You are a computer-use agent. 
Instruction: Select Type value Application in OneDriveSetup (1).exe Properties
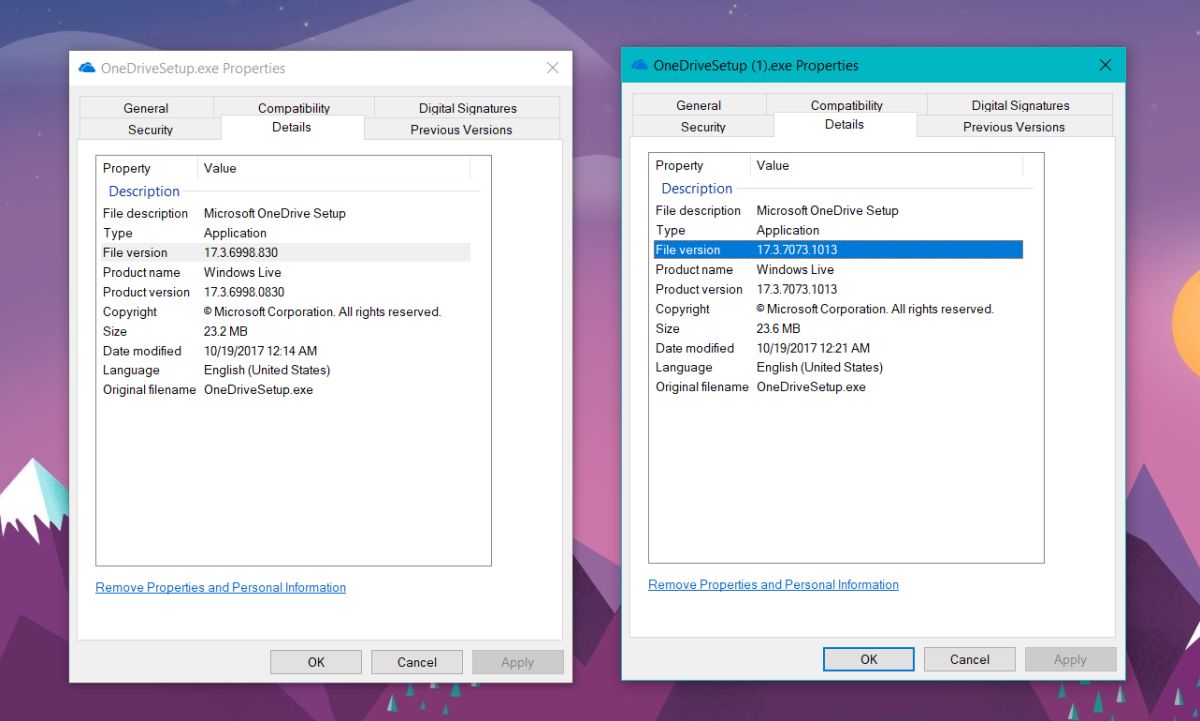pyautogui.click(x=788, y=230)
